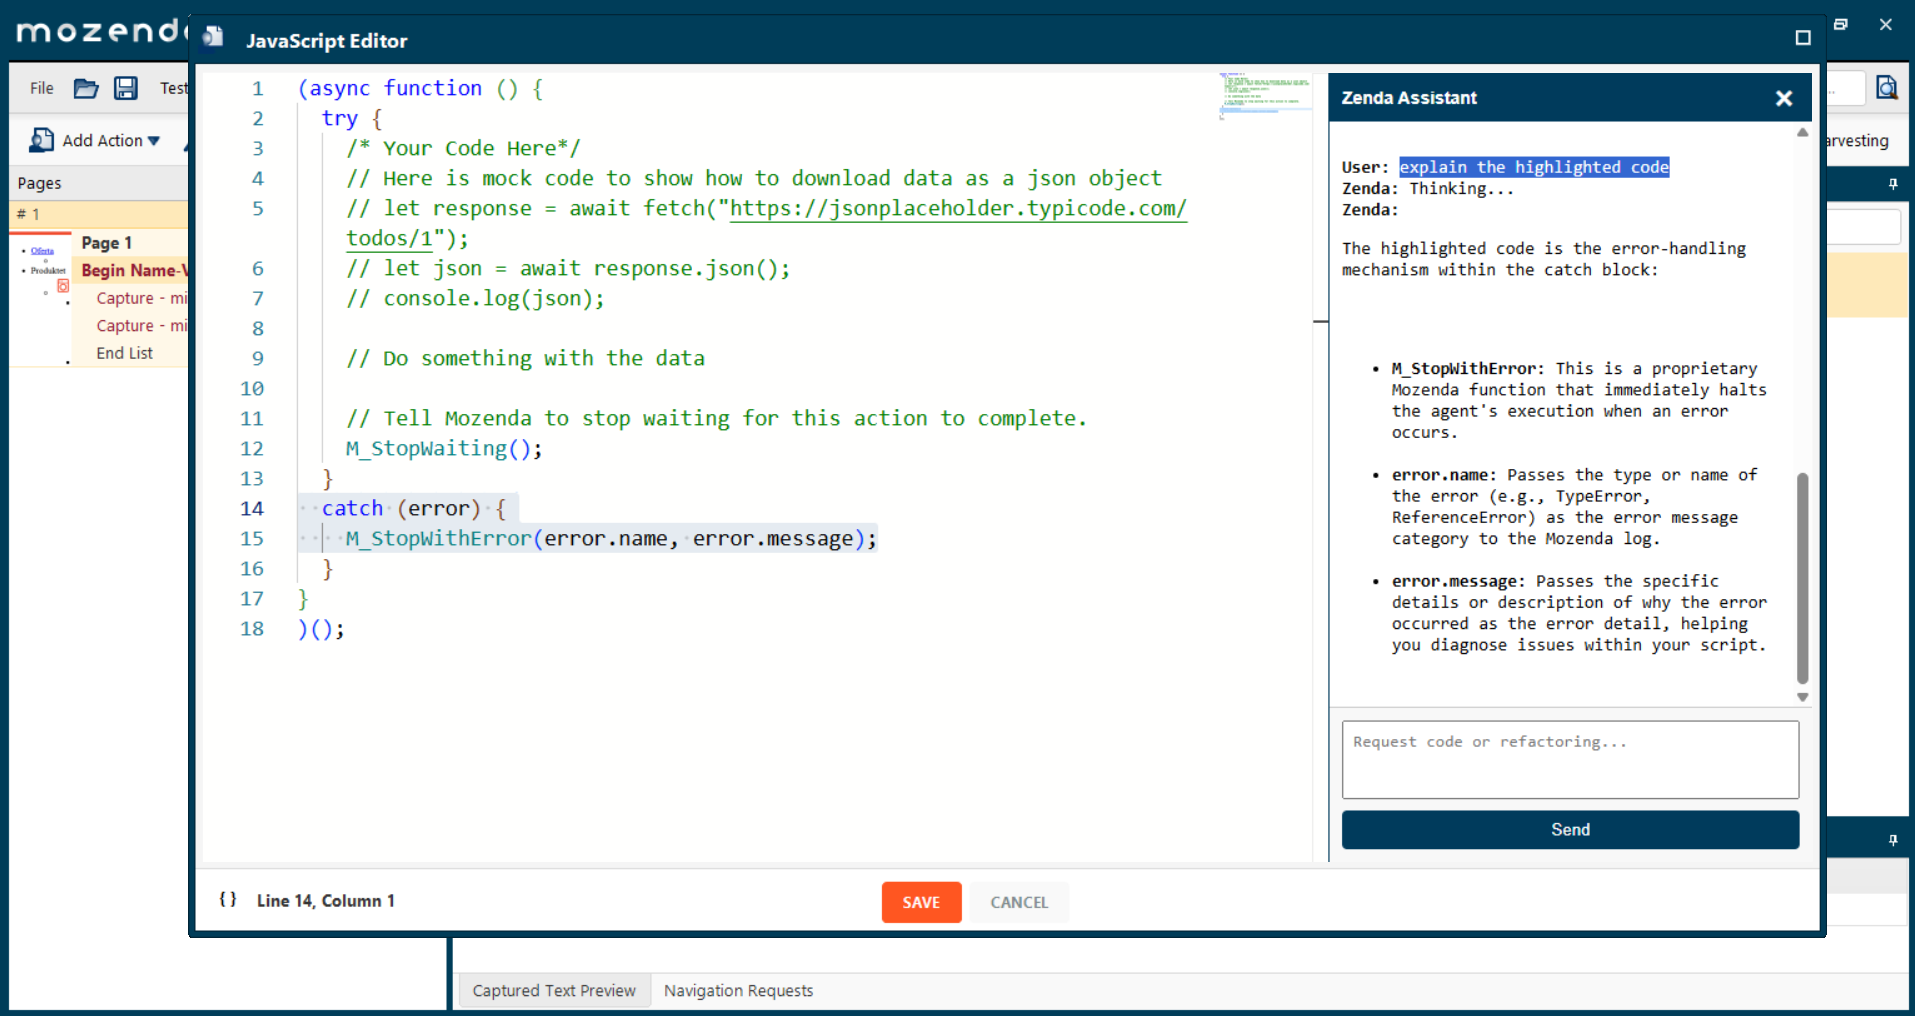Close the Zenda Assistant panel

(x=1784, y=98)
